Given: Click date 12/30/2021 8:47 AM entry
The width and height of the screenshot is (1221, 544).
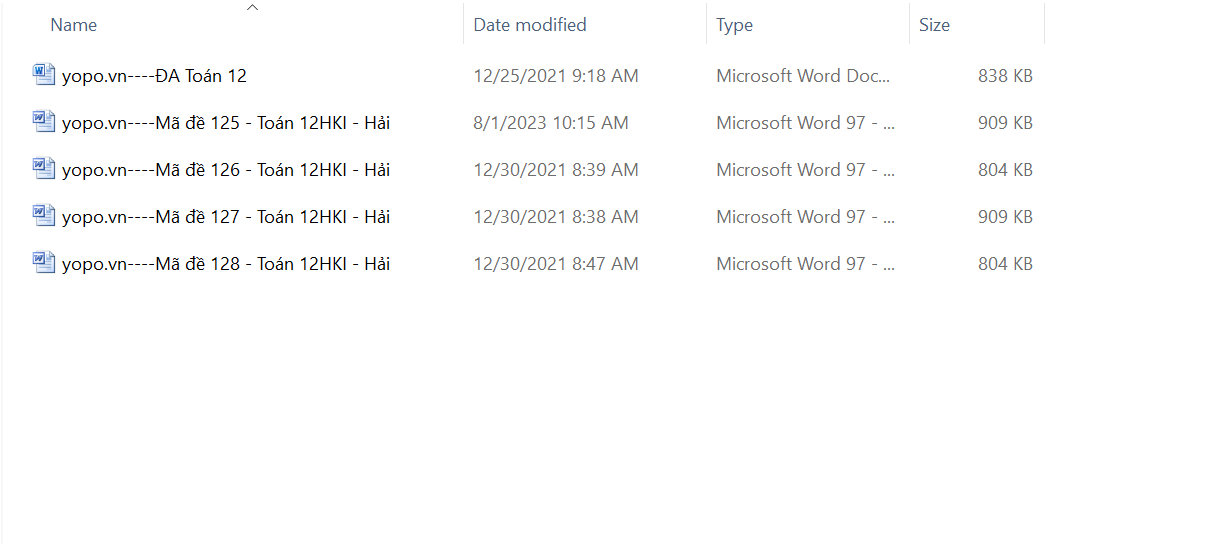Looking at the screenshot, I should tap(556, 264).
